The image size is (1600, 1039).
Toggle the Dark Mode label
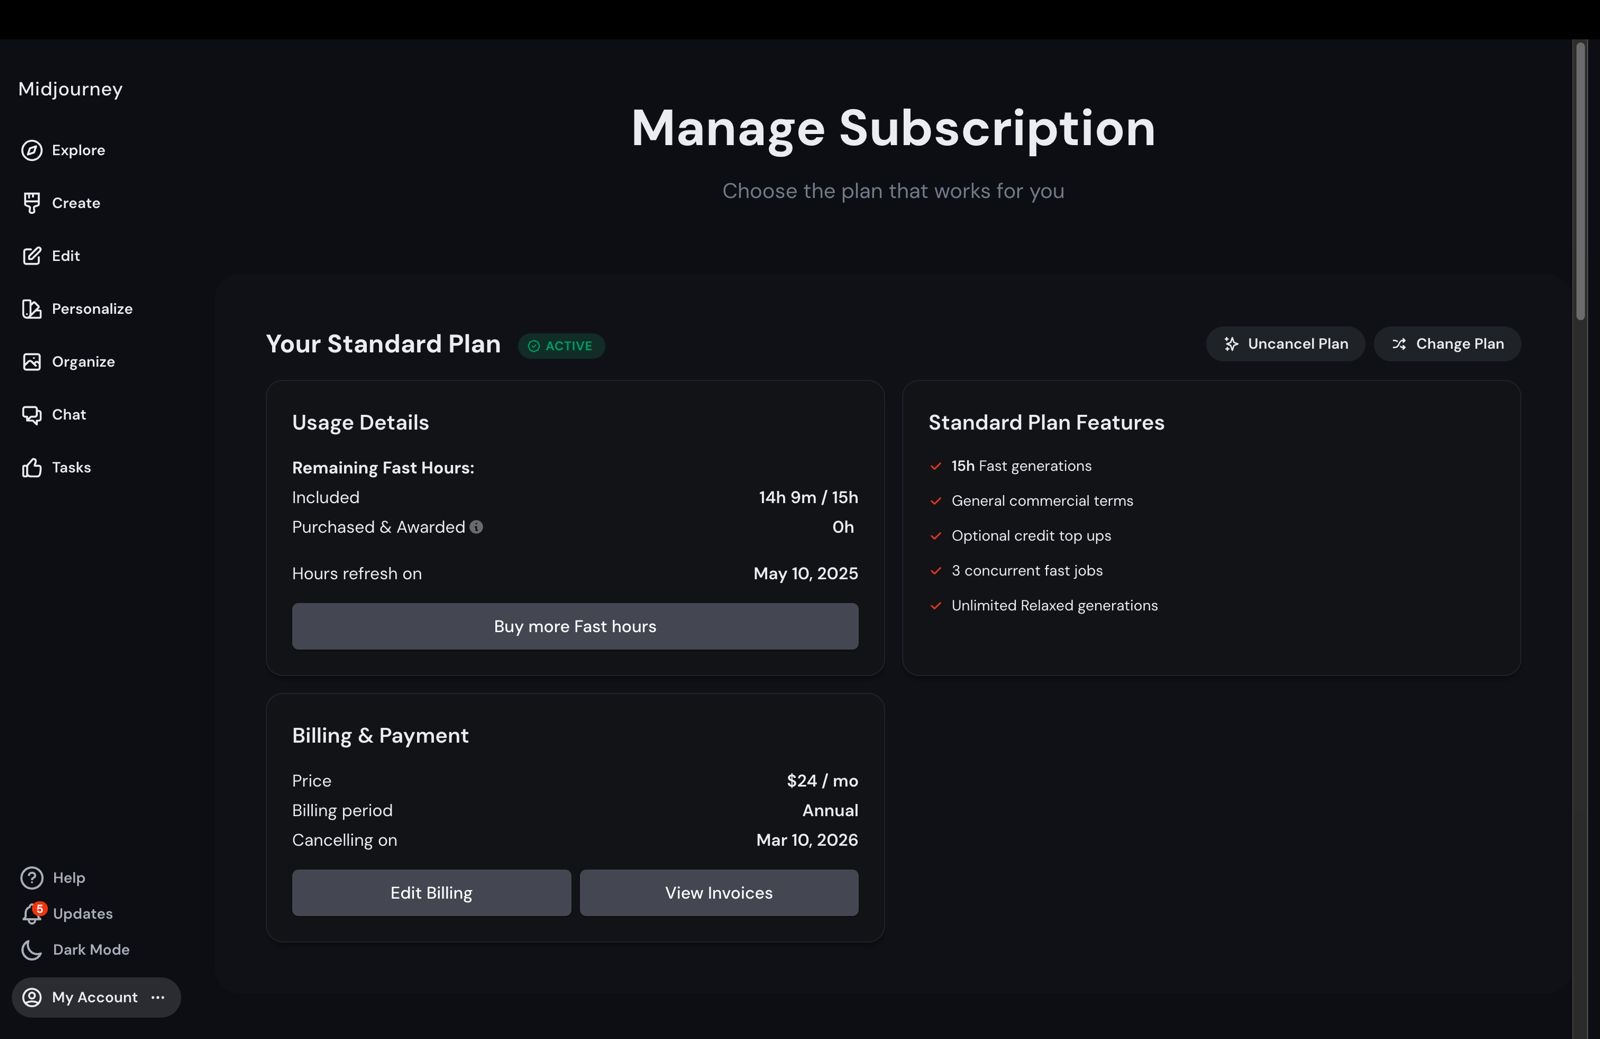91,950
